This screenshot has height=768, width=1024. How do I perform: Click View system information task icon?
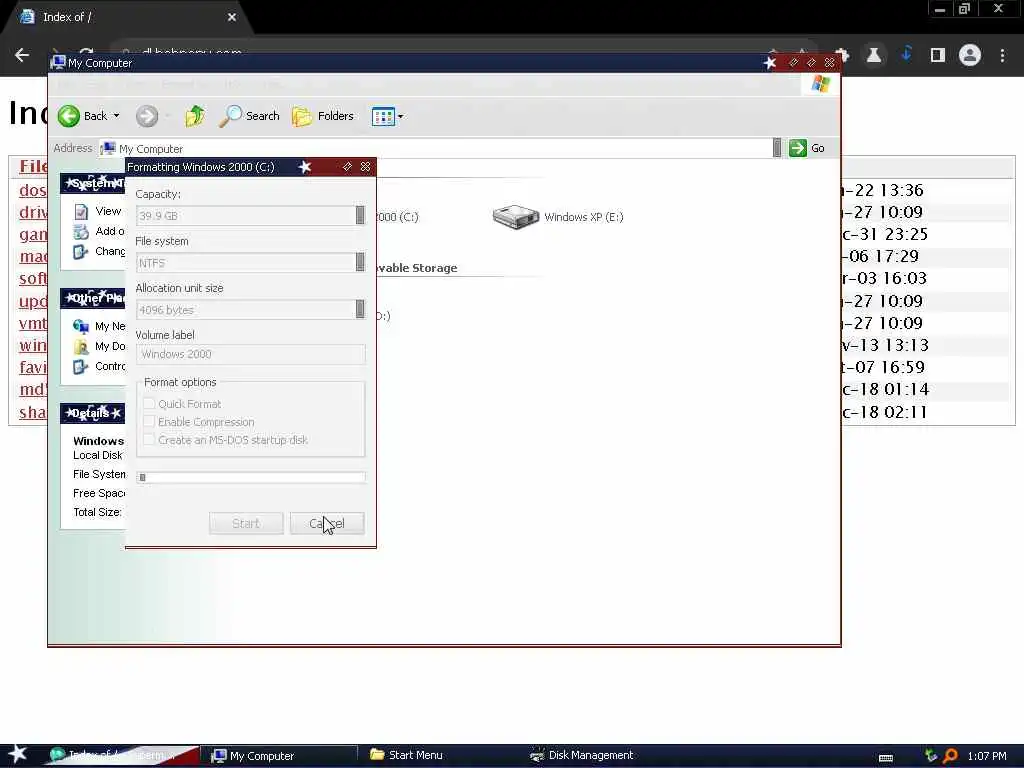click(x=81, y=212)
